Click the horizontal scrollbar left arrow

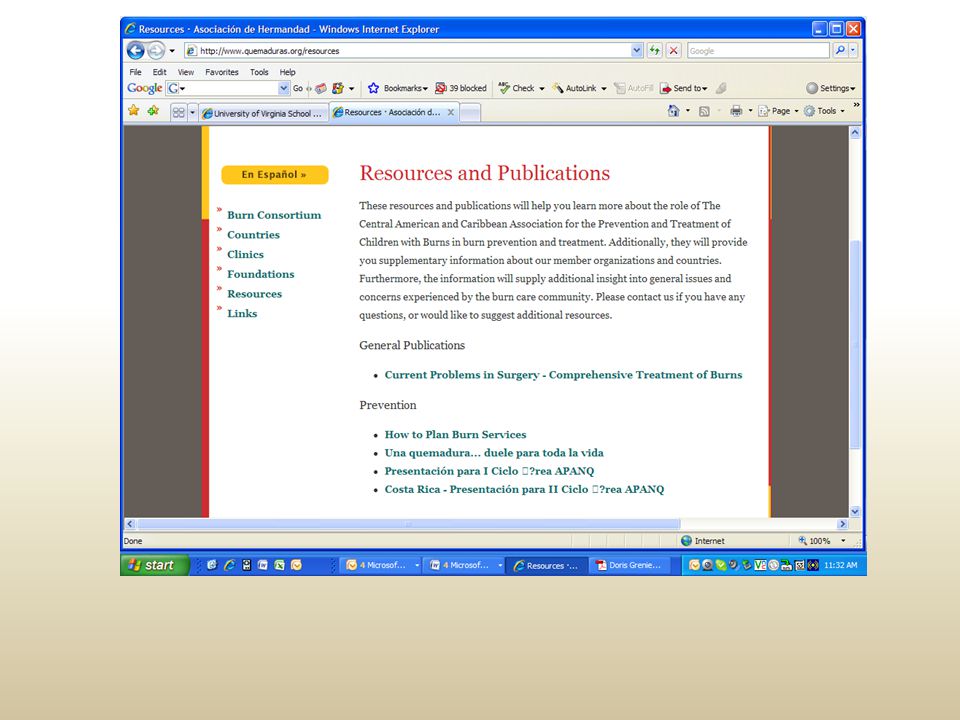click(x=130, y=524)
